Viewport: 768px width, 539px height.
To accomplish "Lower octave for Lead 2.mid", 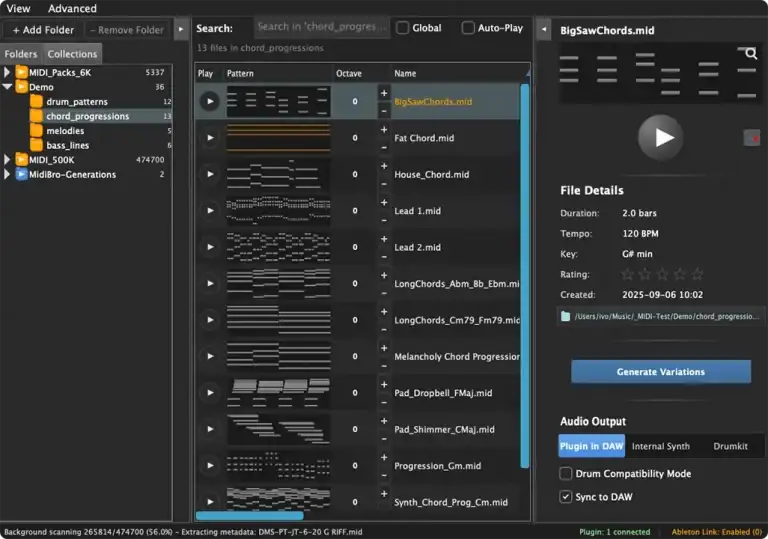I will (x=384, y=257).
